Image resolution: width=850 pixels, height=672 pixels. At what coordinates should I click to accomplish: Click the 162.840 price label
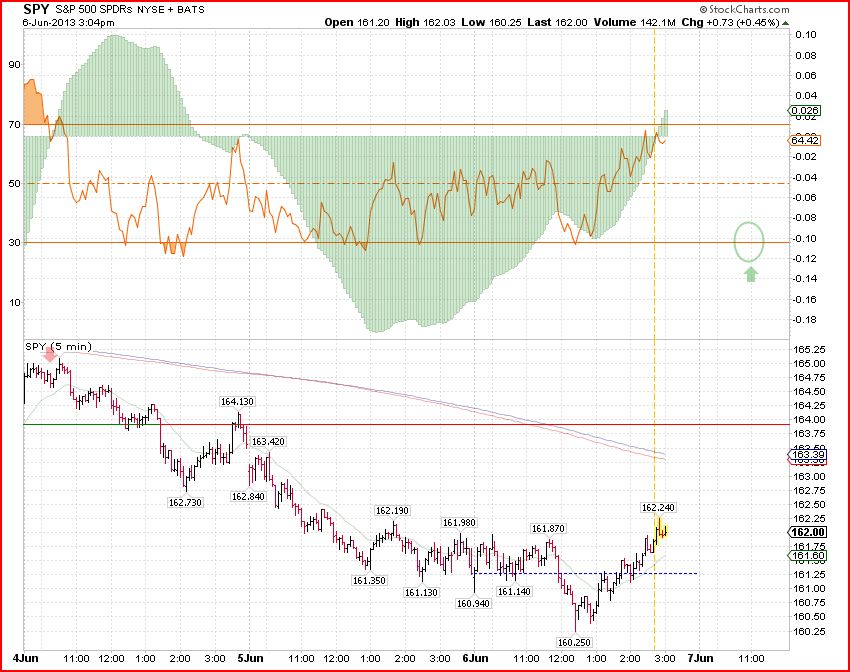click(x=248, y=496)
